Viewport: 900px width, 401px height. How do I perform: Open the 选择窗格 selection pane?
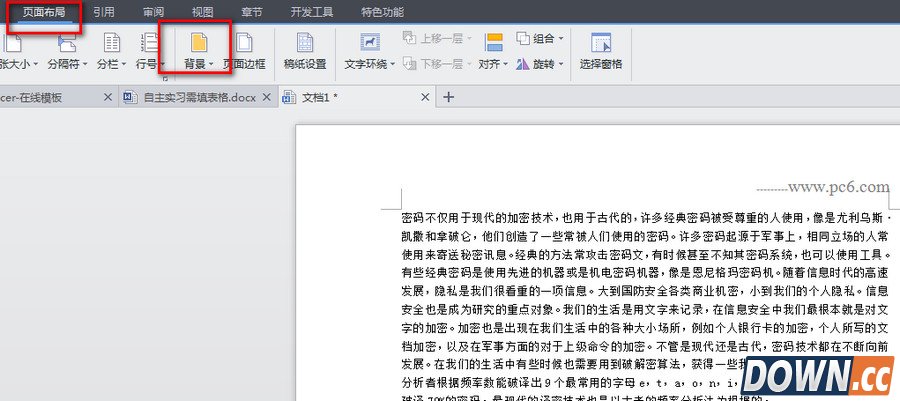601,50
